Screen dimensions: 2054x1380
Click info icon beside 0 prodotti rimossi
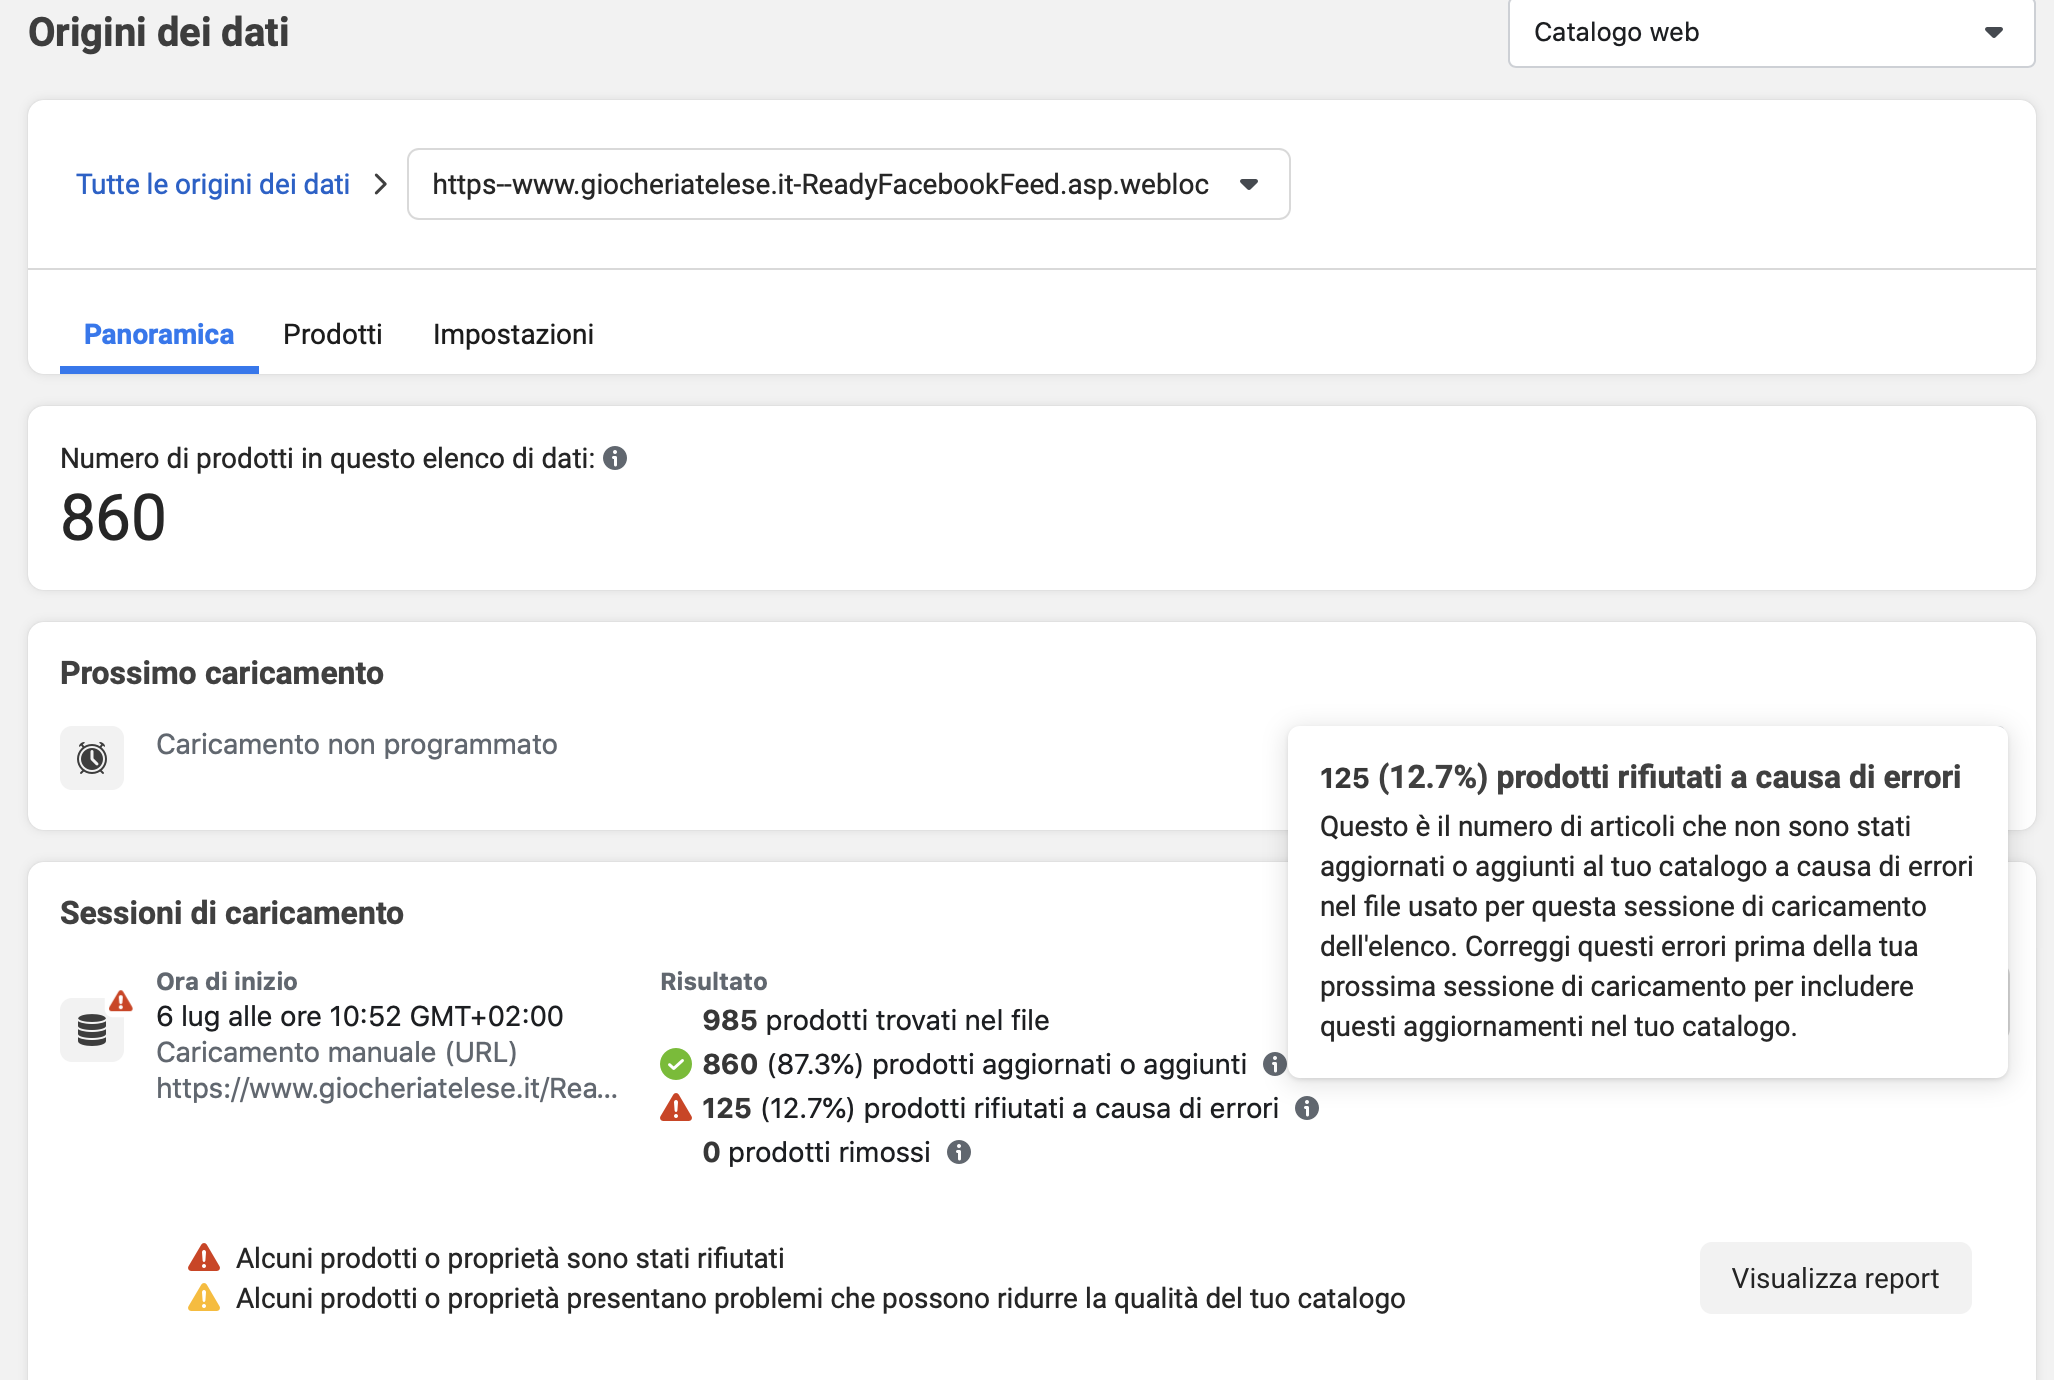[x=959, y=1152]
